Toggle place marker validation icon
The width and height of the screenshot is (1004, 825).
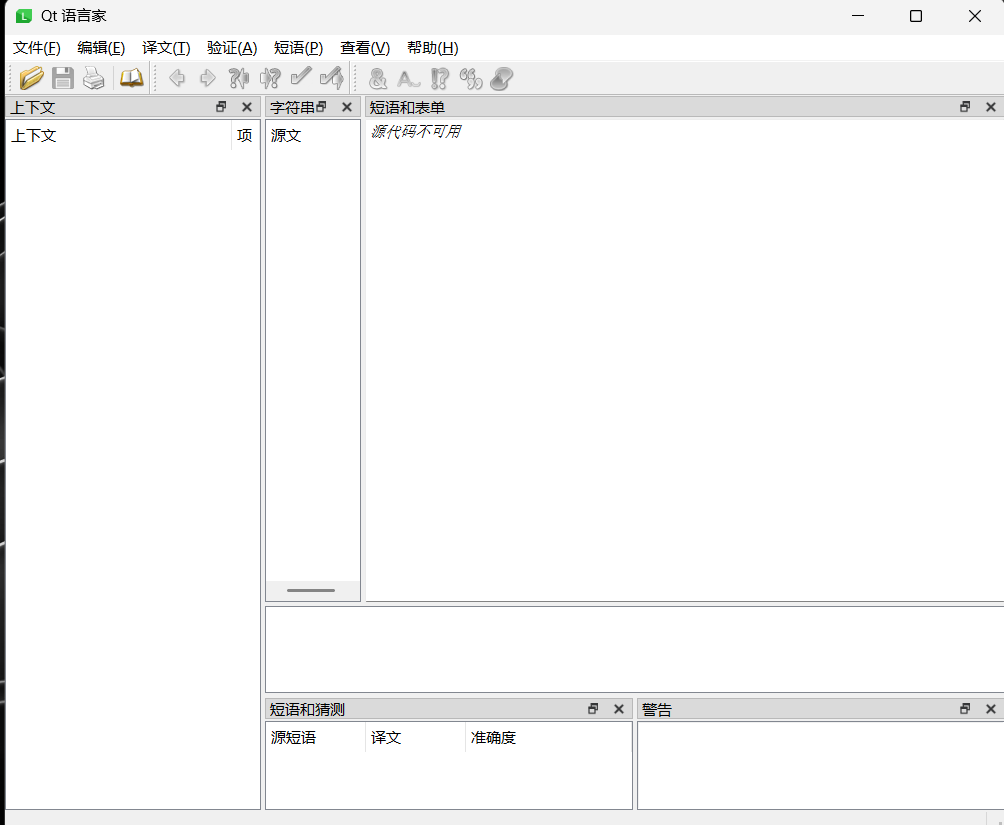tap(501, 78)
